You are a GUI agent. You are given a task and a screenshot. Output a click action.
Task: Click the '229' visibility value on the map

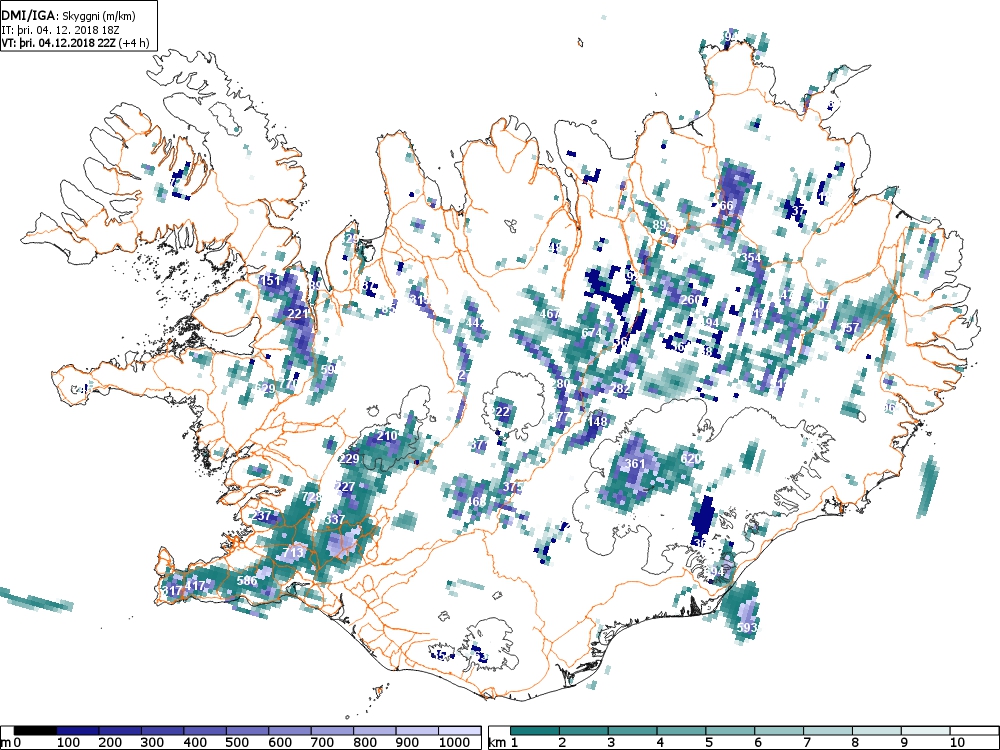pyautogui.click(x=349, y=459)
